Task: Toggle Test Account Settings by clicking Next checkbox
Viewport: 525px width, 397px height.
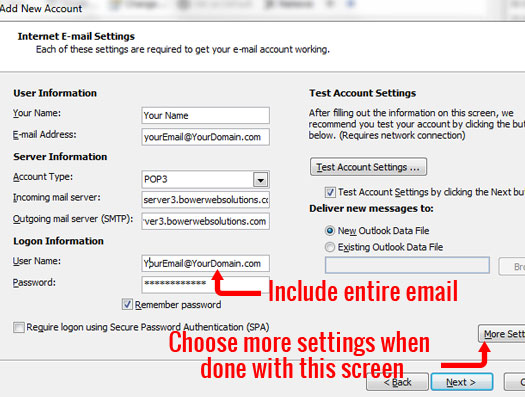Action: tap(330, 192)
